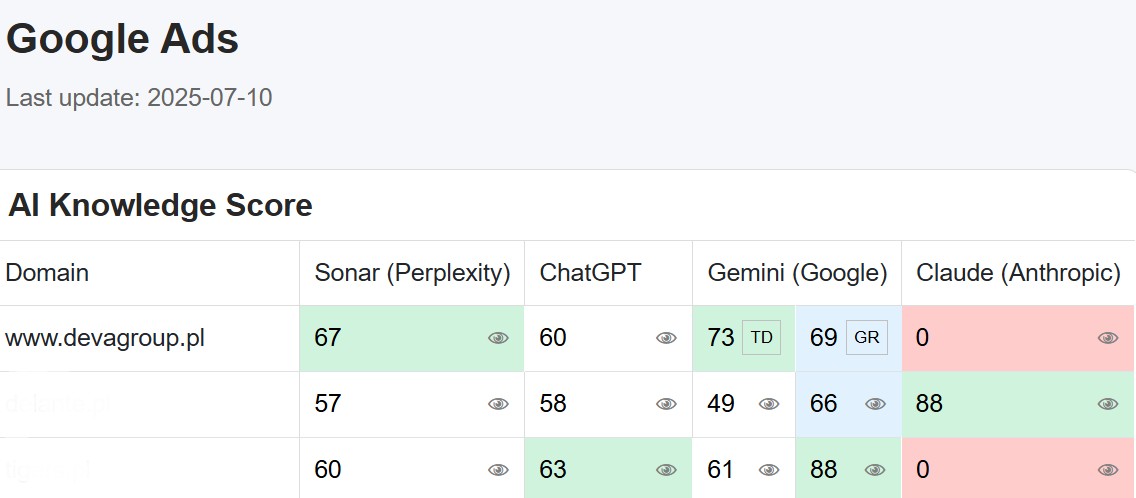Open the www.devagroup.pl domain link
Image resolution: width=1136 pixels, height=498 pixels.
(105, 338)
